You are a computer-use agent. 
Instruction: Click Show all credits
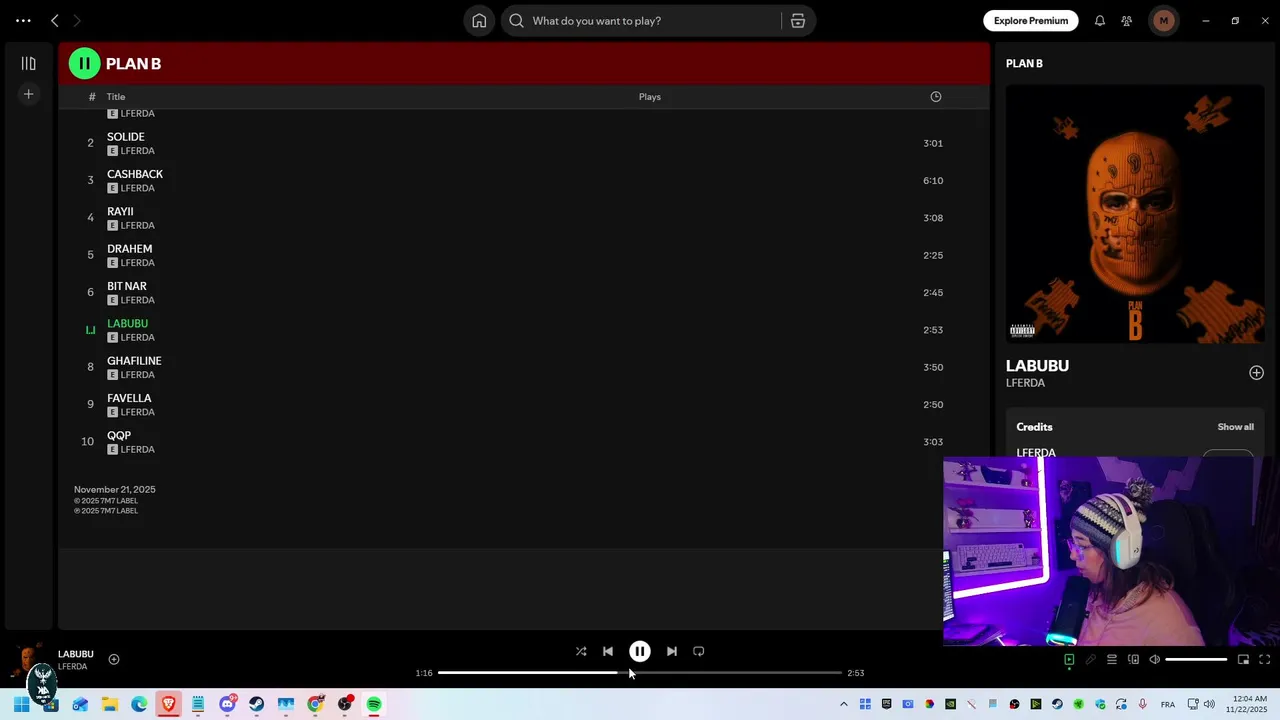coord(1235,427)
